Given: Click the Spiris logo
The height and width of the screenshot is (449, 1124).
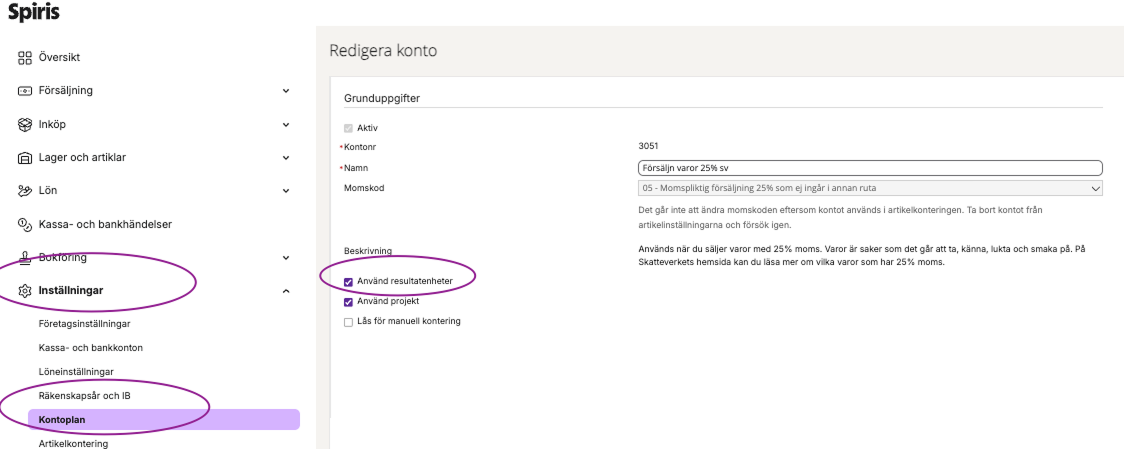Looking at the screenshot, I should point(34,13).
